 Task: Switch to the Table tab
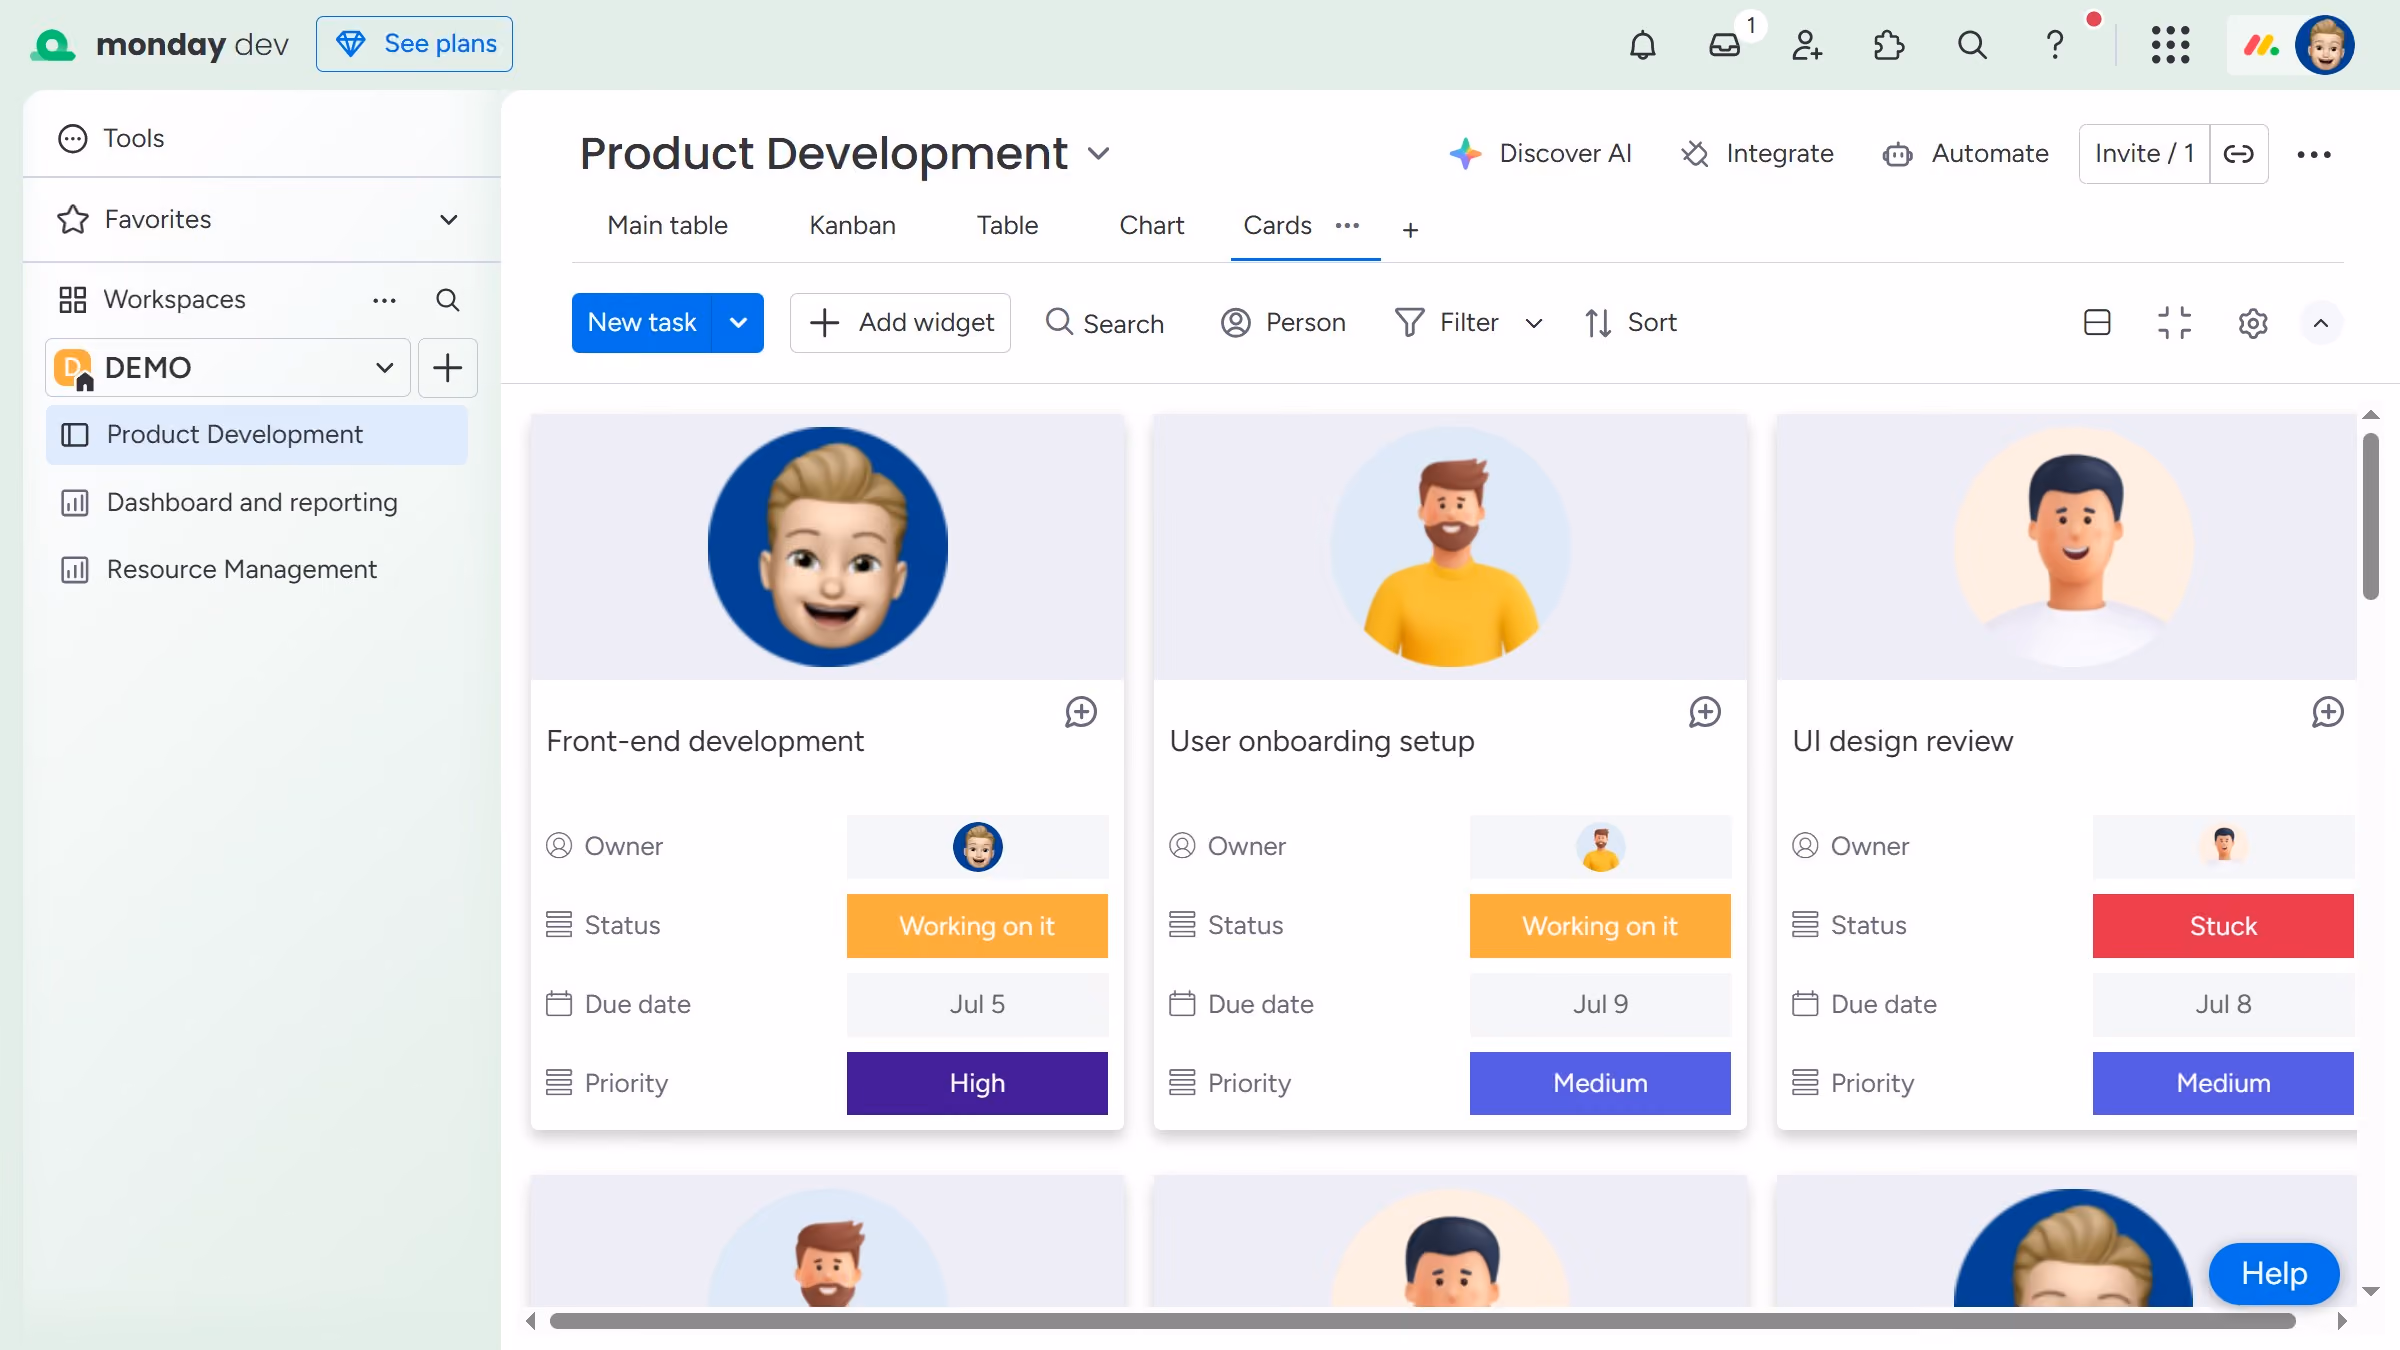(1007, 226)
